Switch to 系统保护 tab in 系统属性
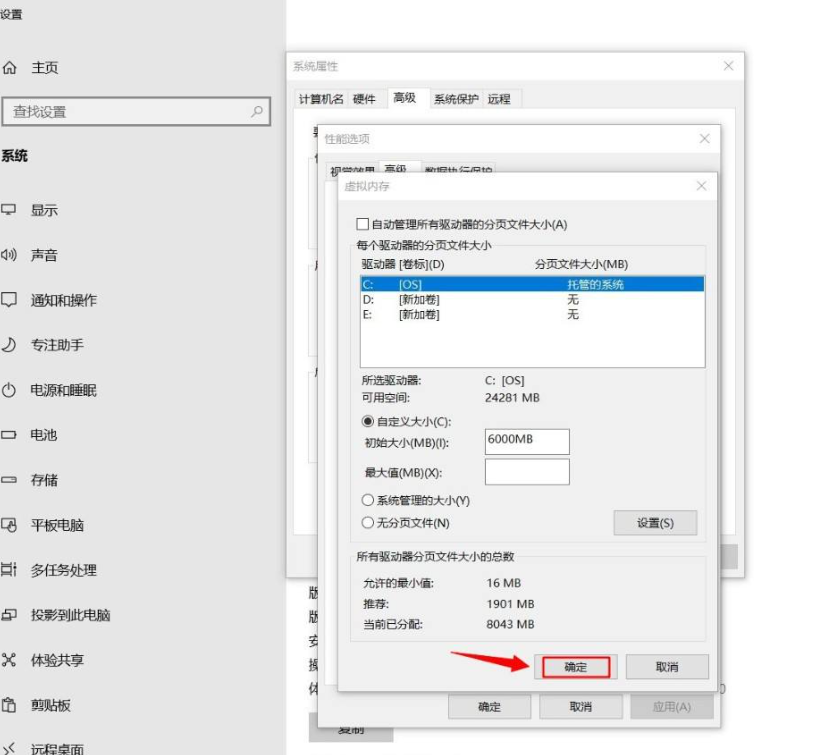 pos(456,99)
